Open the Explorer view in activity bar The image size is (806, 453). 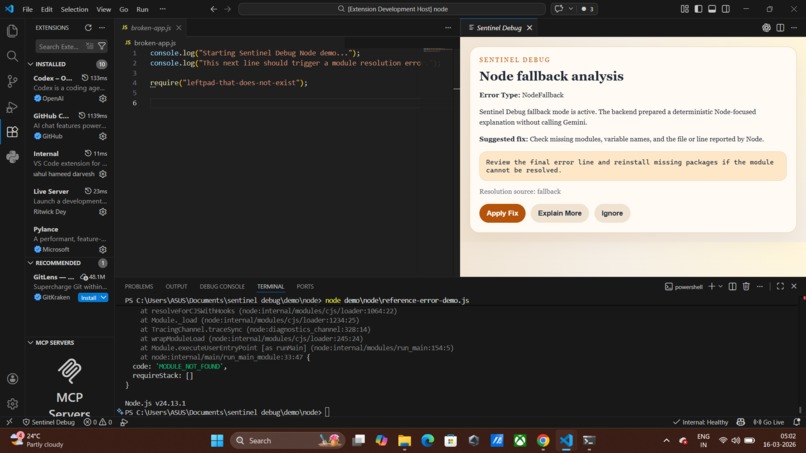(x=12, y=31)
